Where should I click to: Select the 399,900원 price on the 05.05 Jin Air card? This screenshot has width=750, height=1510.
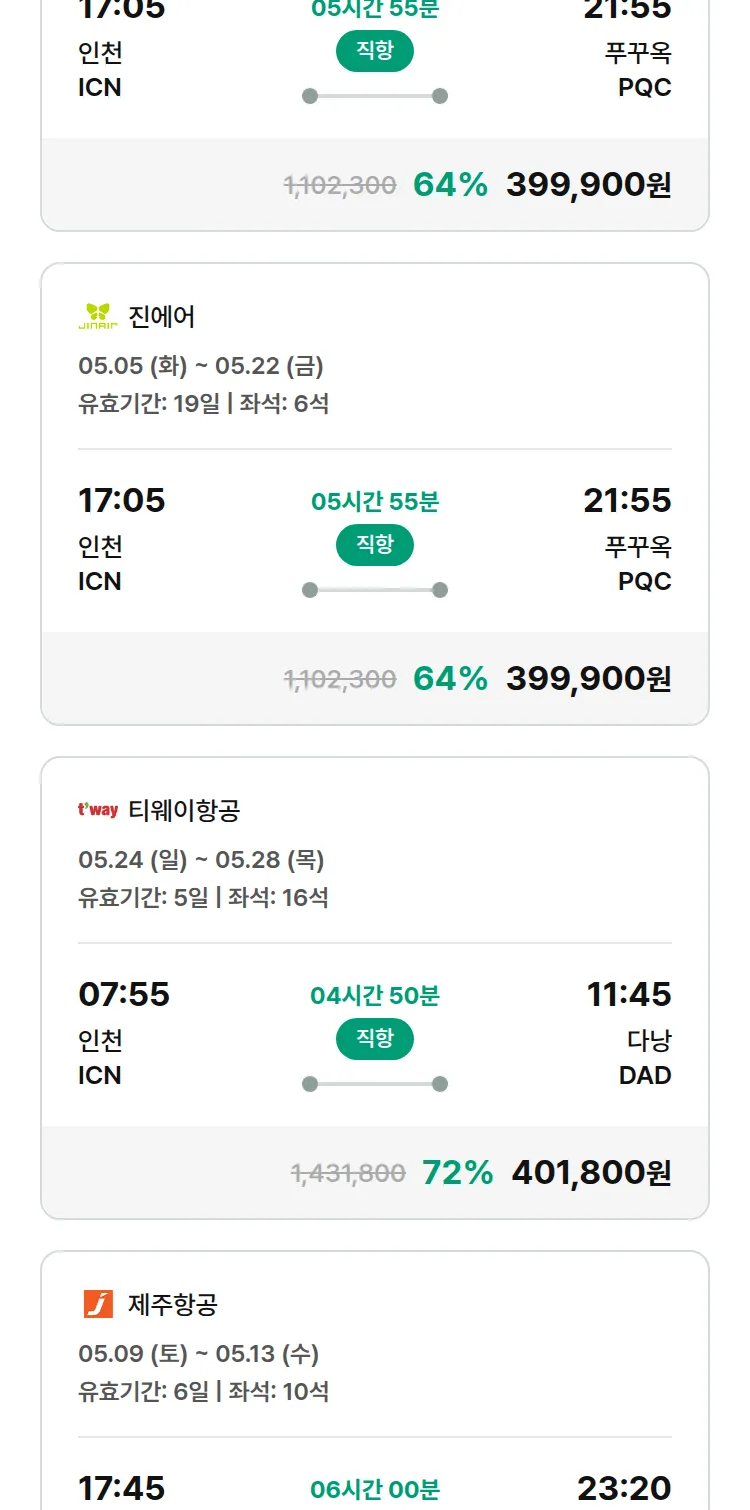click(588, 678)
